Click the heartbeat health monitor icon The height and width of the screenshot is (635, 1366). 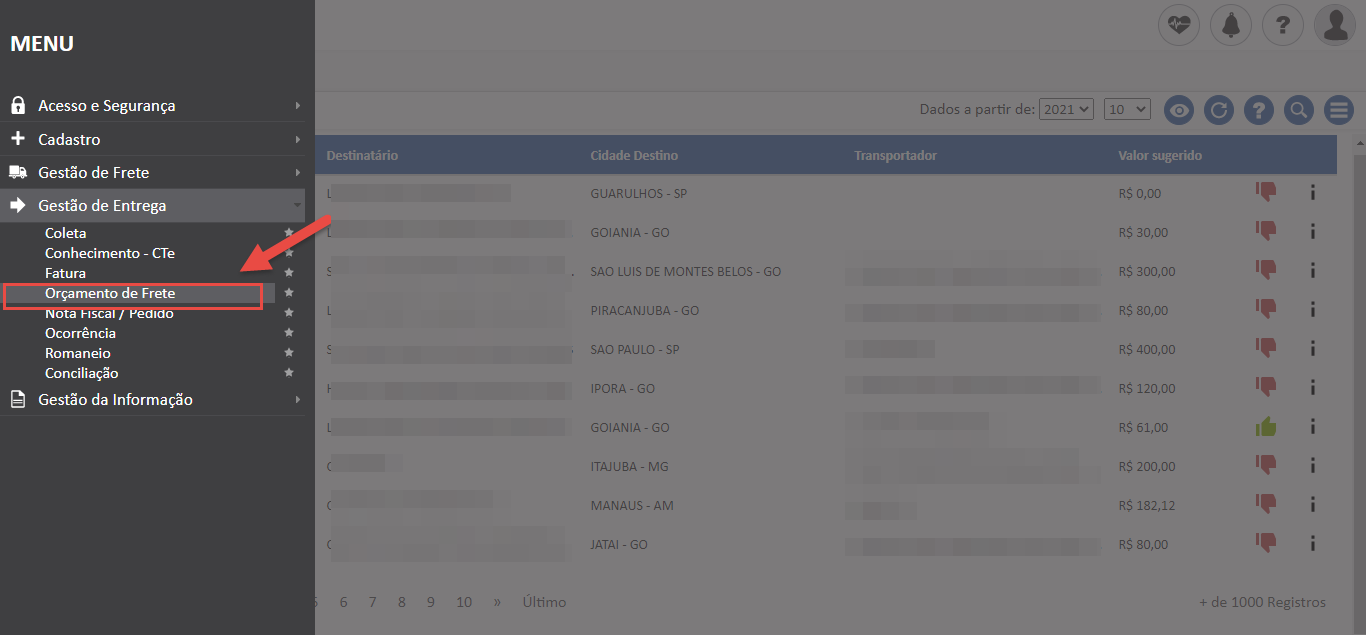pos(1178,25)
